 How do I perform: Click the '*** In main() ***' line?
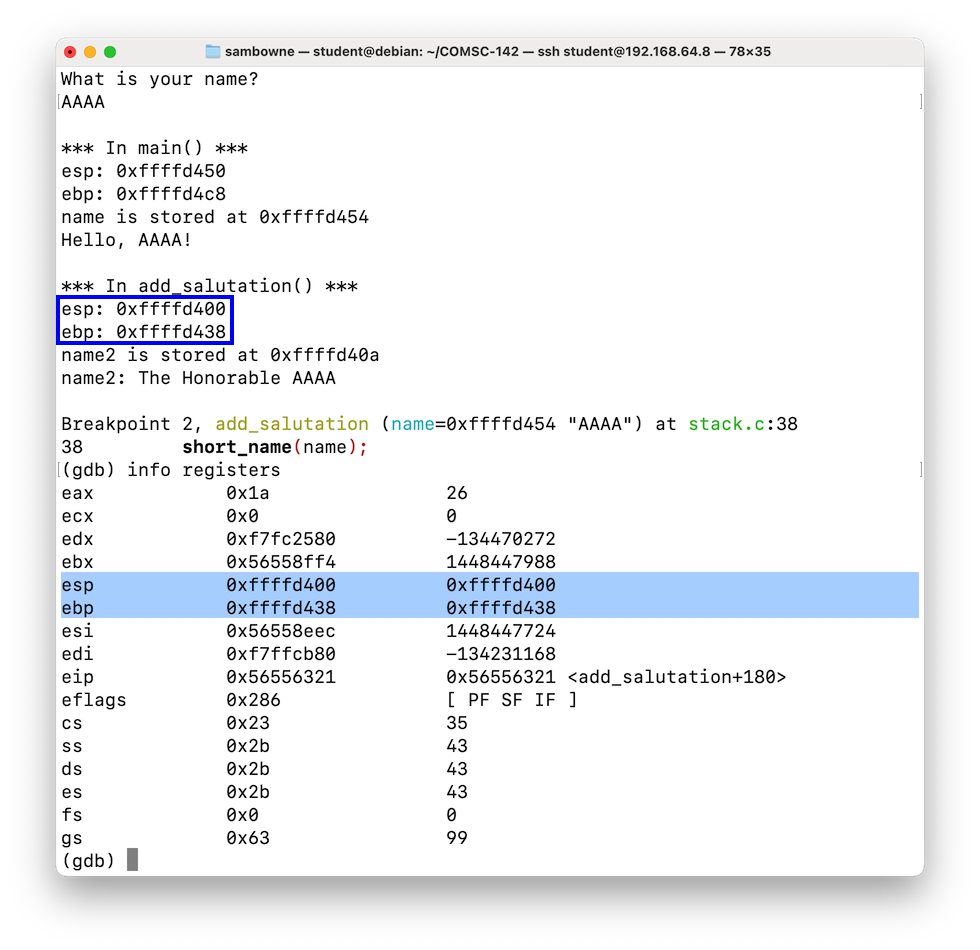154,148
